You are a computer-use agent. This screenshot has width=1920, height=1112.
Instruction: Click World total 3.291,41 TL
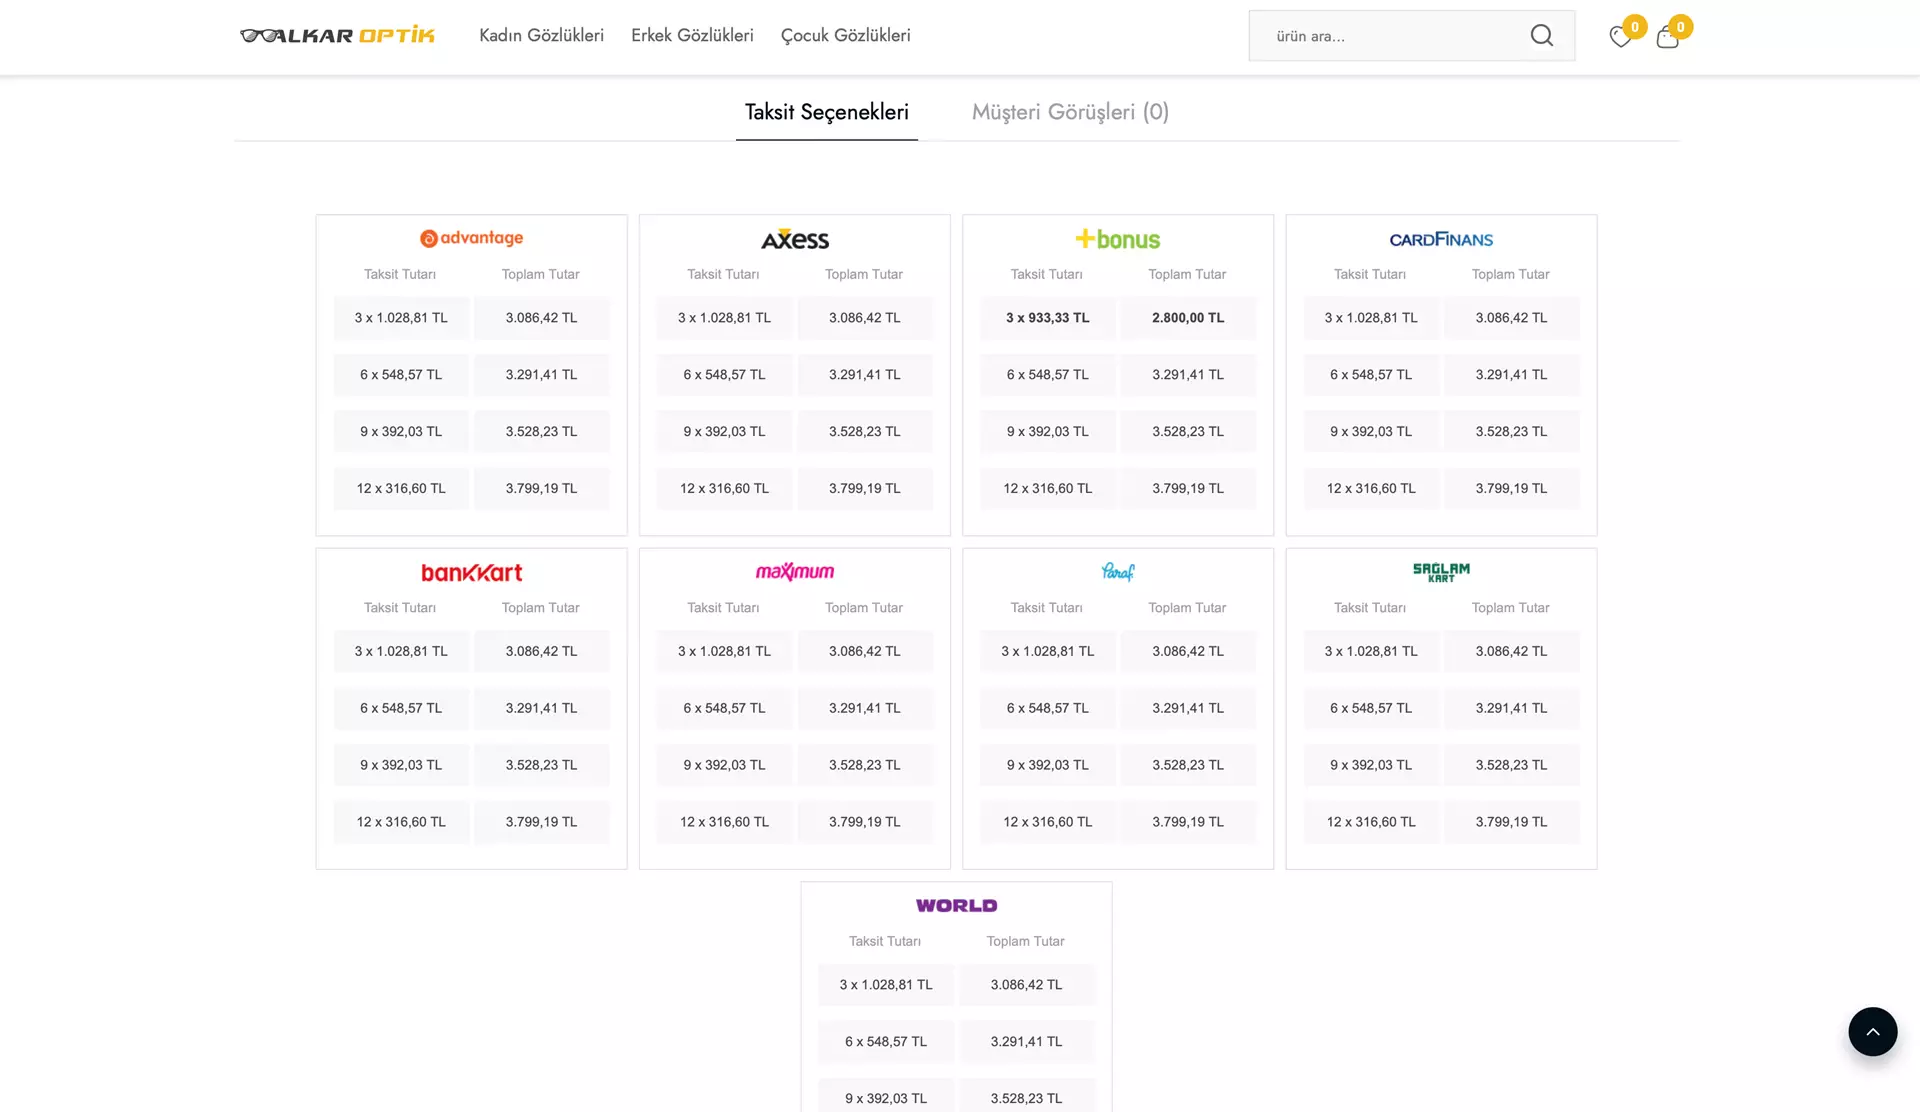pyautogui.click(x=1027, y=1042)
